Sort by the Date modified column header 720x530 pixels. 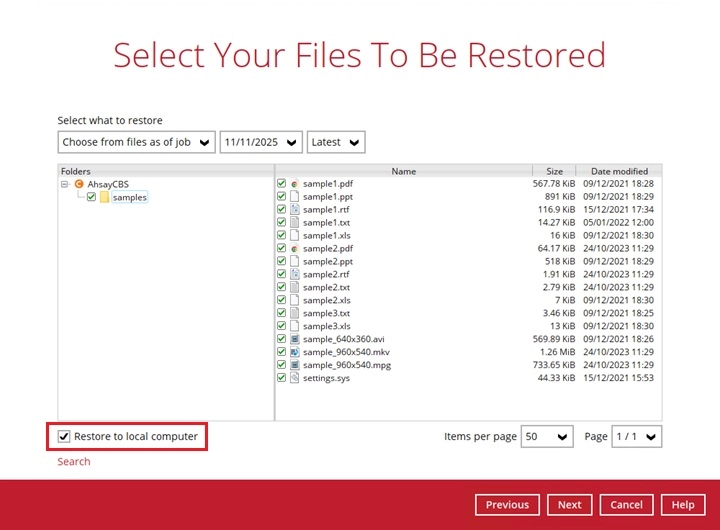pos(619,171)
